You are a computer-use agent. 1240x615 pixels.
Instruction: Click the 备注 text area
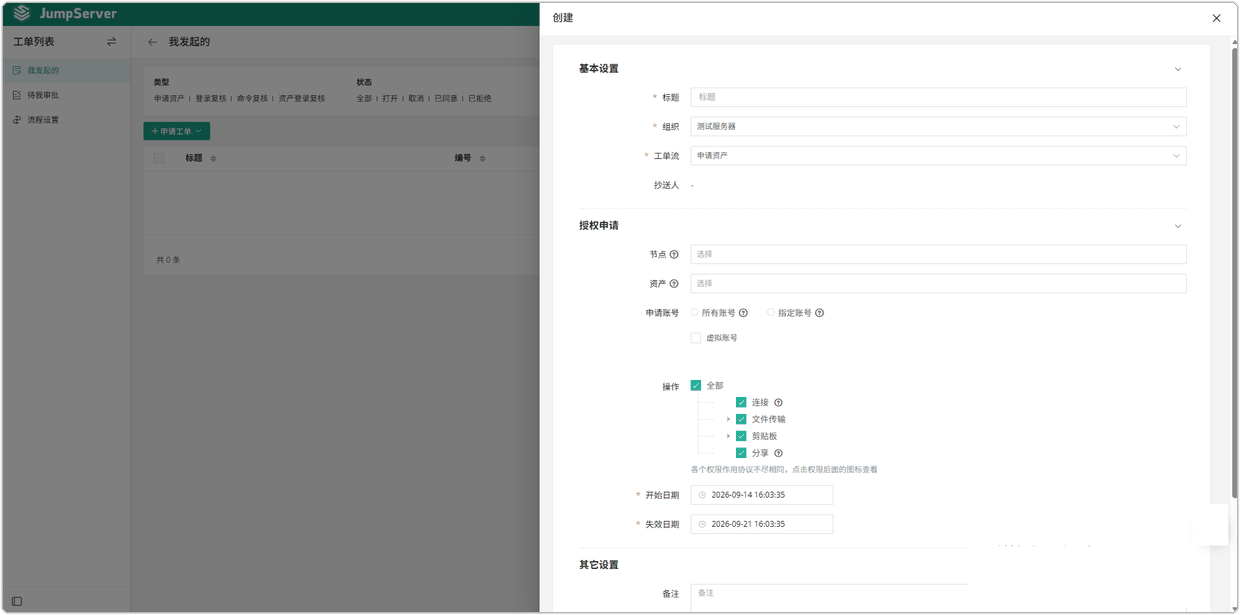pyautogui.click(x=829, y=598)
